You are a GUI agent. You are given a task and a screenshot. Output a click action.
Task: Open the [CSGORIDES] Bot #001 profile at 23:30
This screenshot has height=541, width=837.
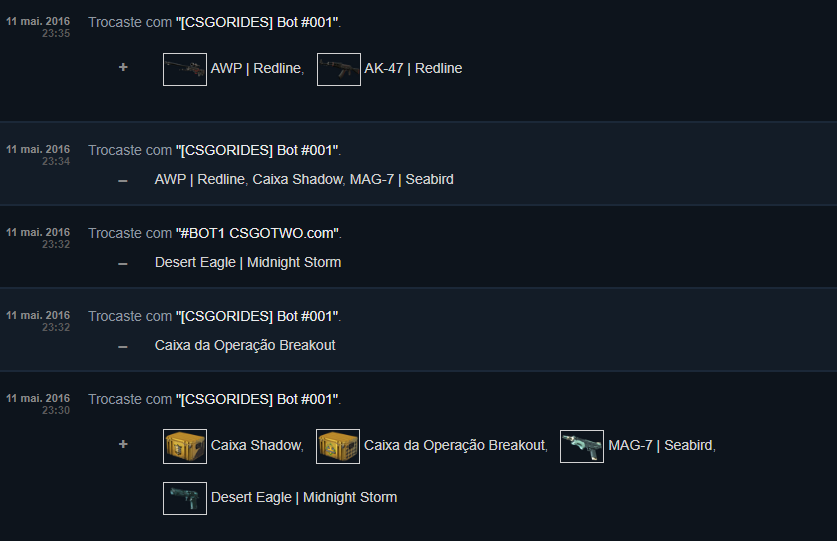pyautogui.click(x=258, y=399)
